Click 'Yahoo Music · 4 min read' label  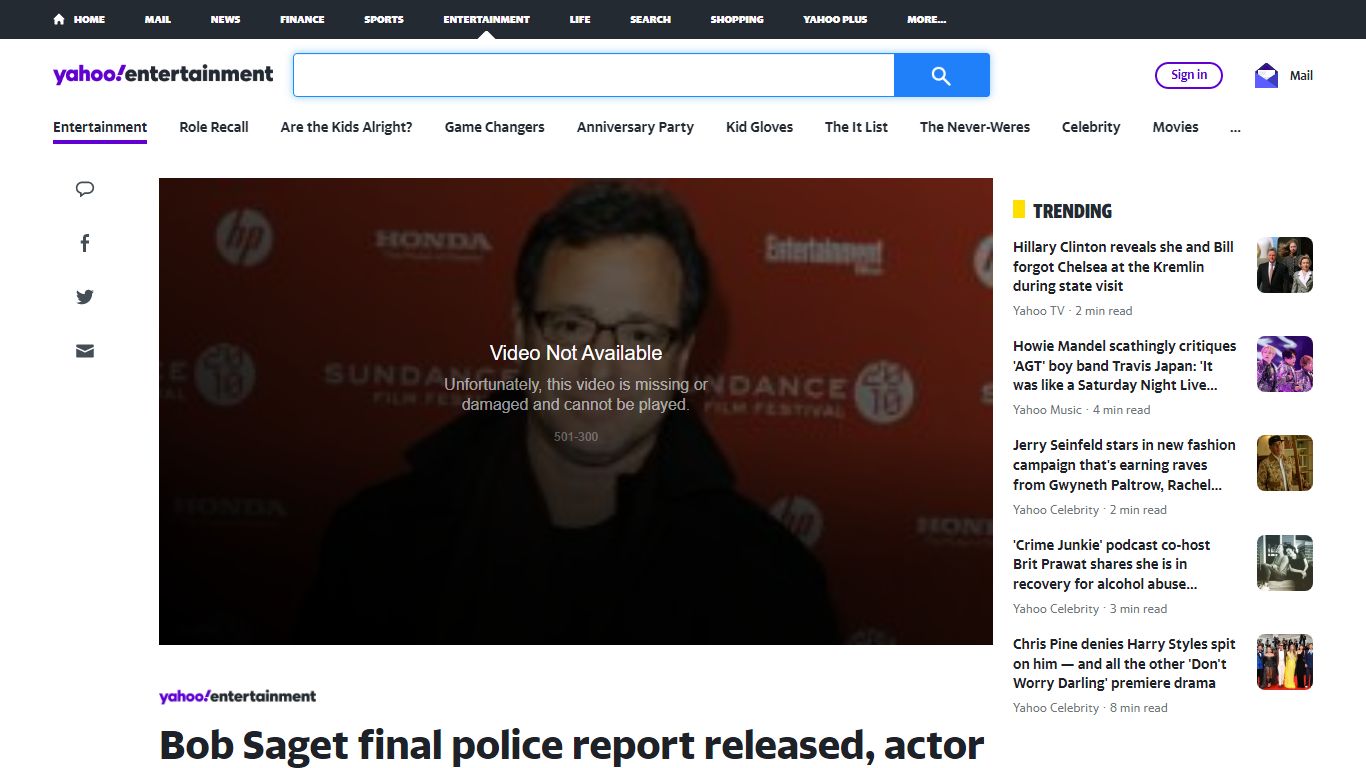(1082, 410)
